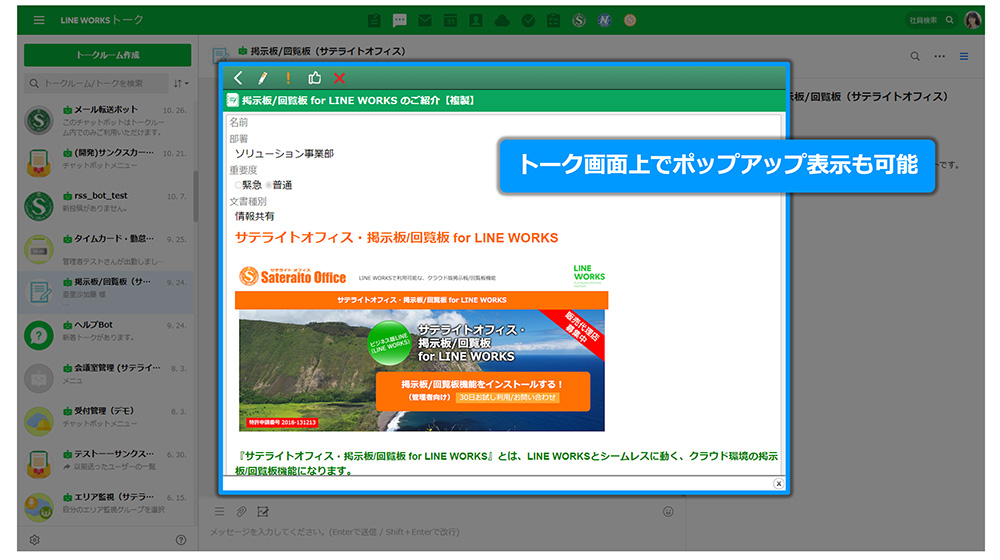Click the Sateraito Office logo in popup
This screenshot has width=1000, height=560.
(x=293, y=276)
